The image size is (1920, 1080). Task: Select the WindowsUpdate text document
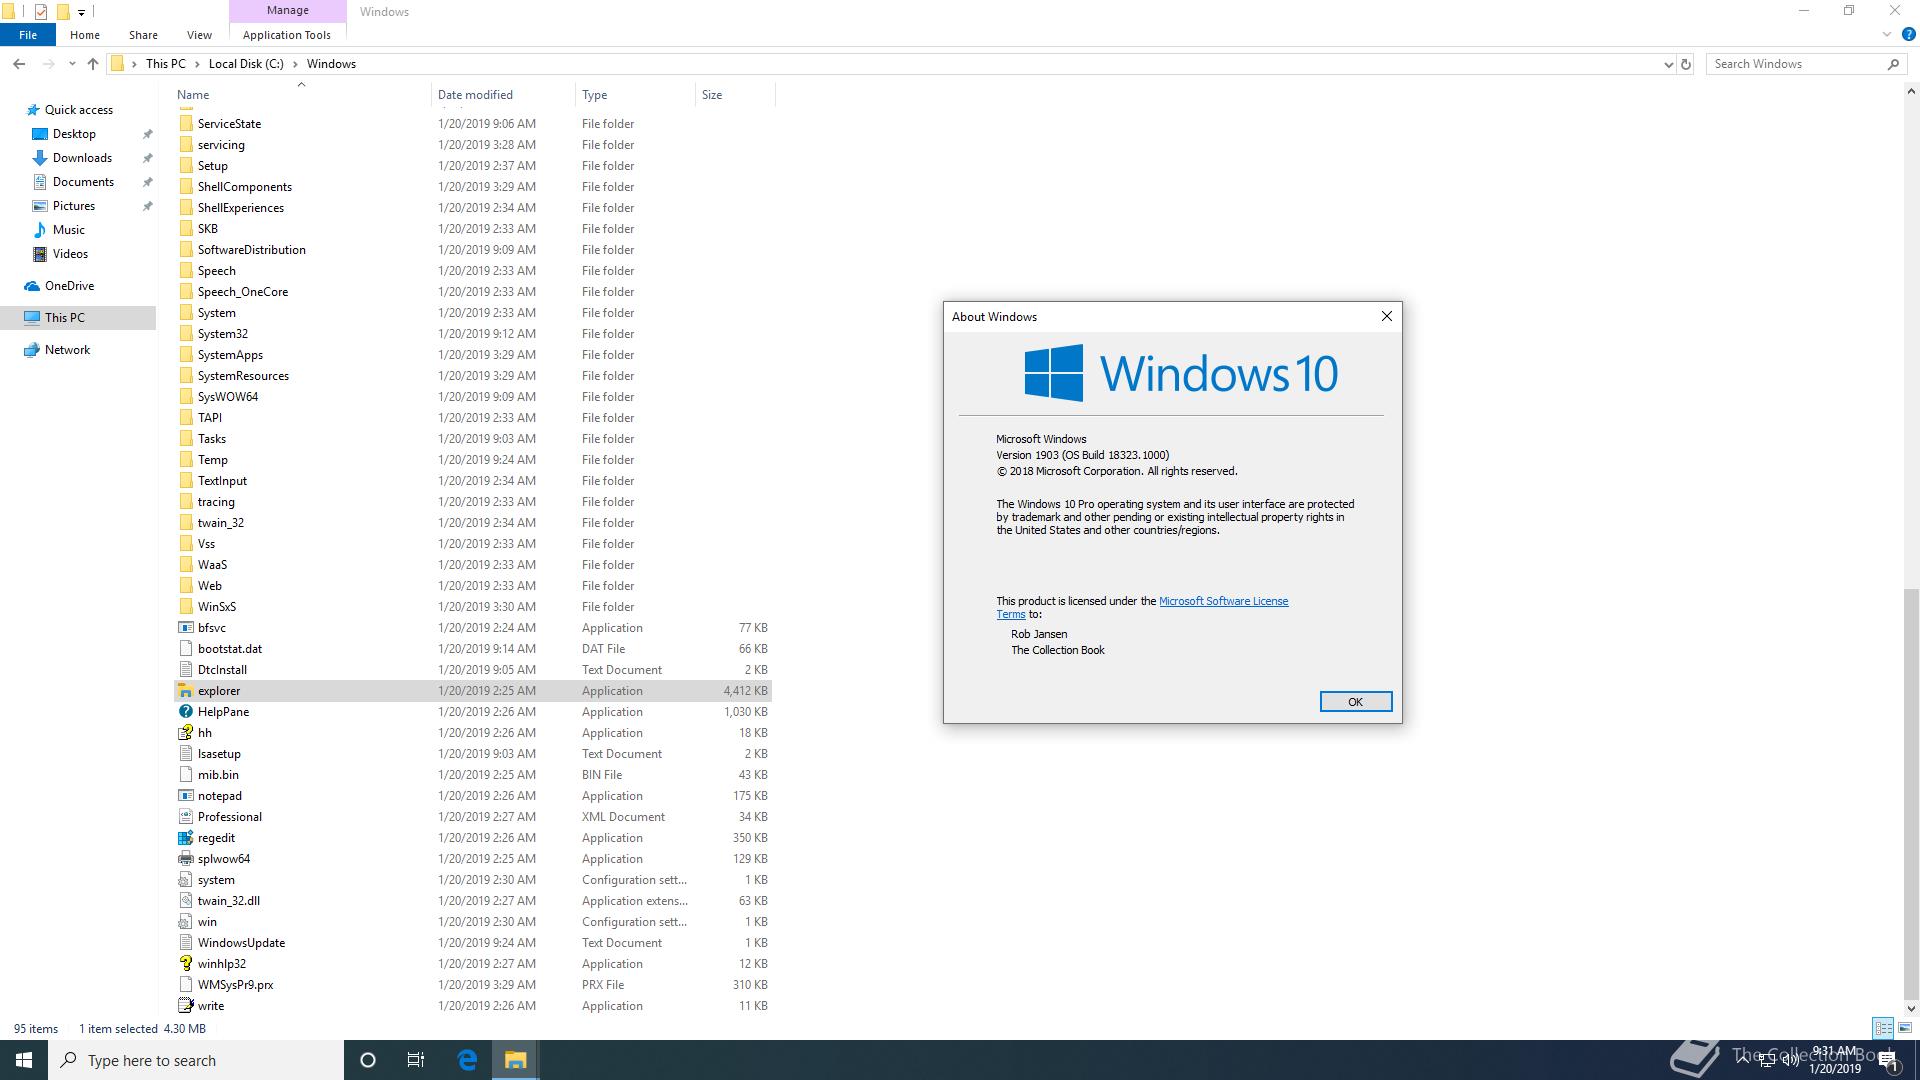tap(472, 943)
